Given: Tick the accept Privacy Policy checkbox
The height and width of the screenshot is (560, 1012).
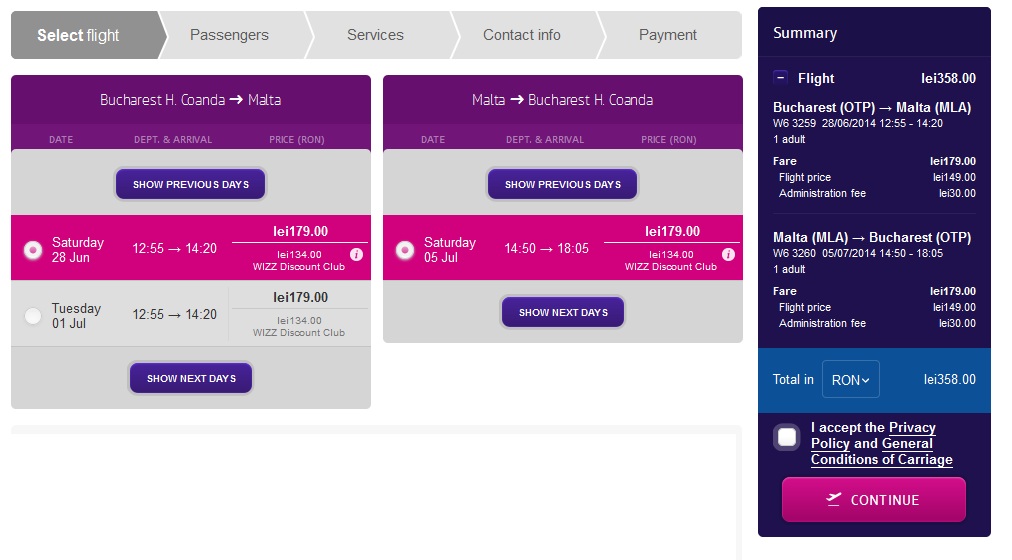Looking at the screenshot, I should coord(787,437).
